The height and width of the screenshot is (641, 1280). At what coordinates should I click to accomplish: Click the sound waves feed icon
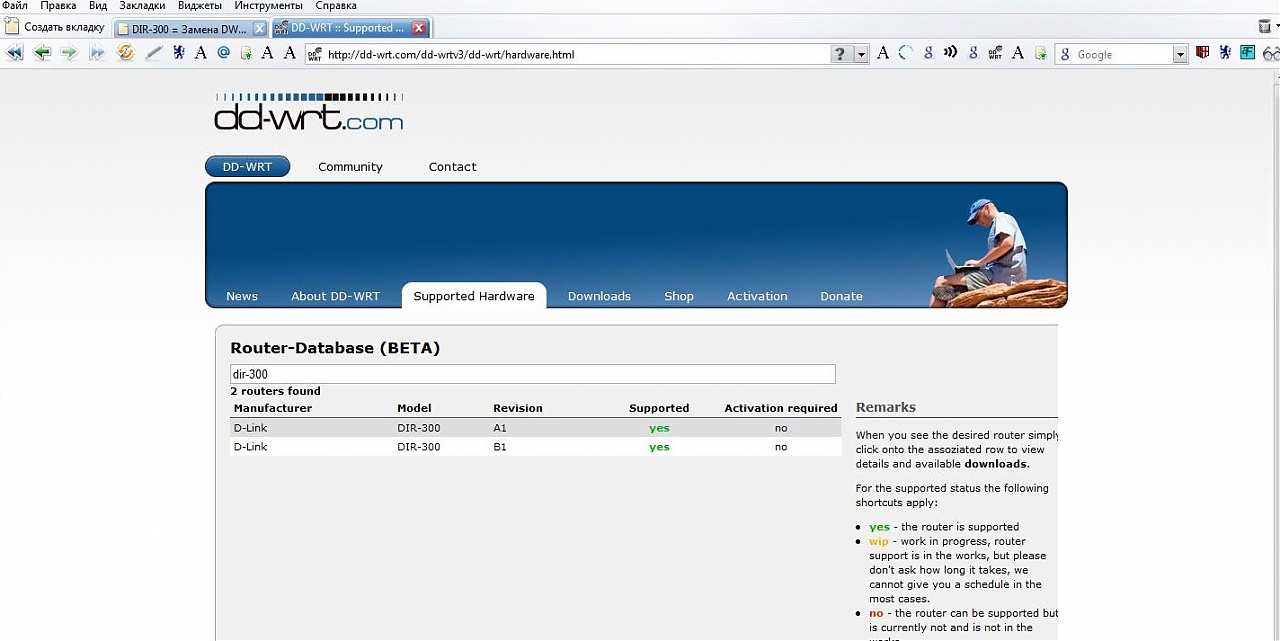coord(950,53)
